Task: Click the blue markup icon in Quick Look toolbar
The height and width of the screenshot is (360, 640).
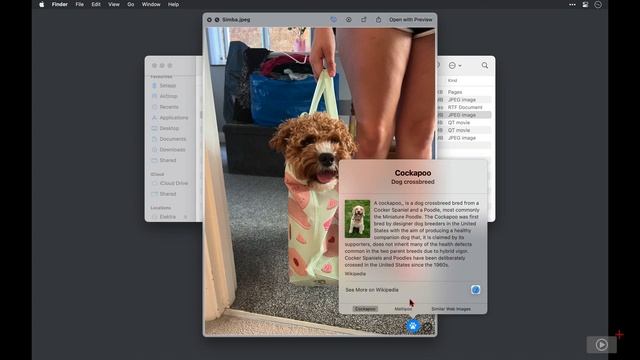Action: point(333,20)
